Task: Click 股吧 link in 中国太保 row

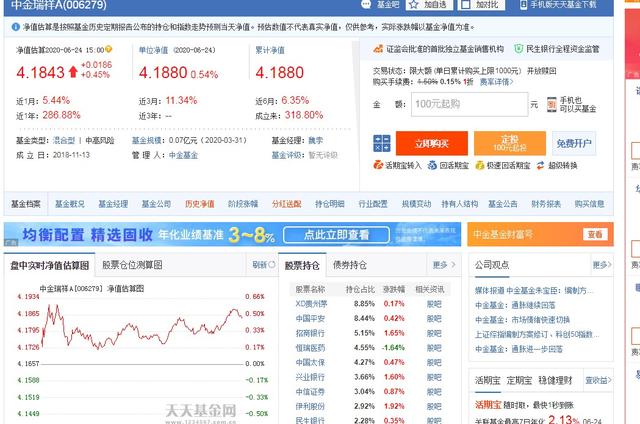Action: tap(434, 362)
